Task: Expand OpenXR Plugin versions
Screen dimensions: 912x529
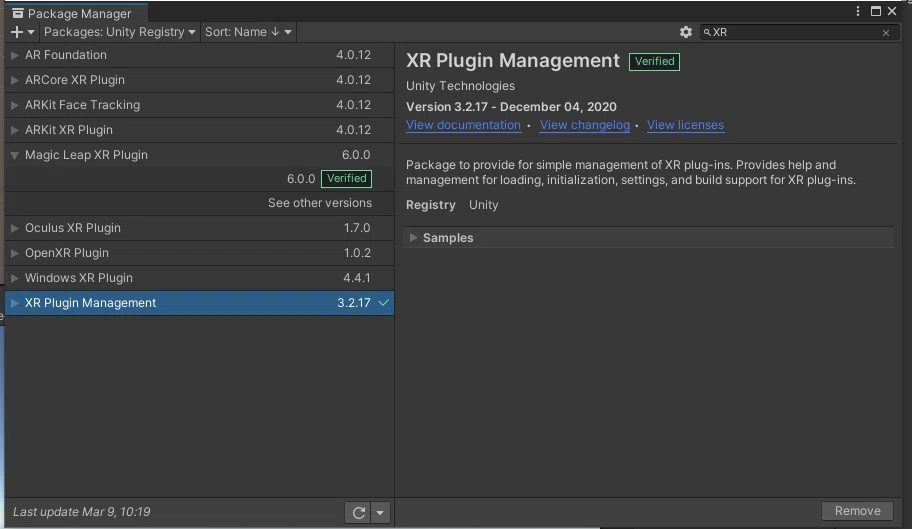Action: click(x=15, y=253)
